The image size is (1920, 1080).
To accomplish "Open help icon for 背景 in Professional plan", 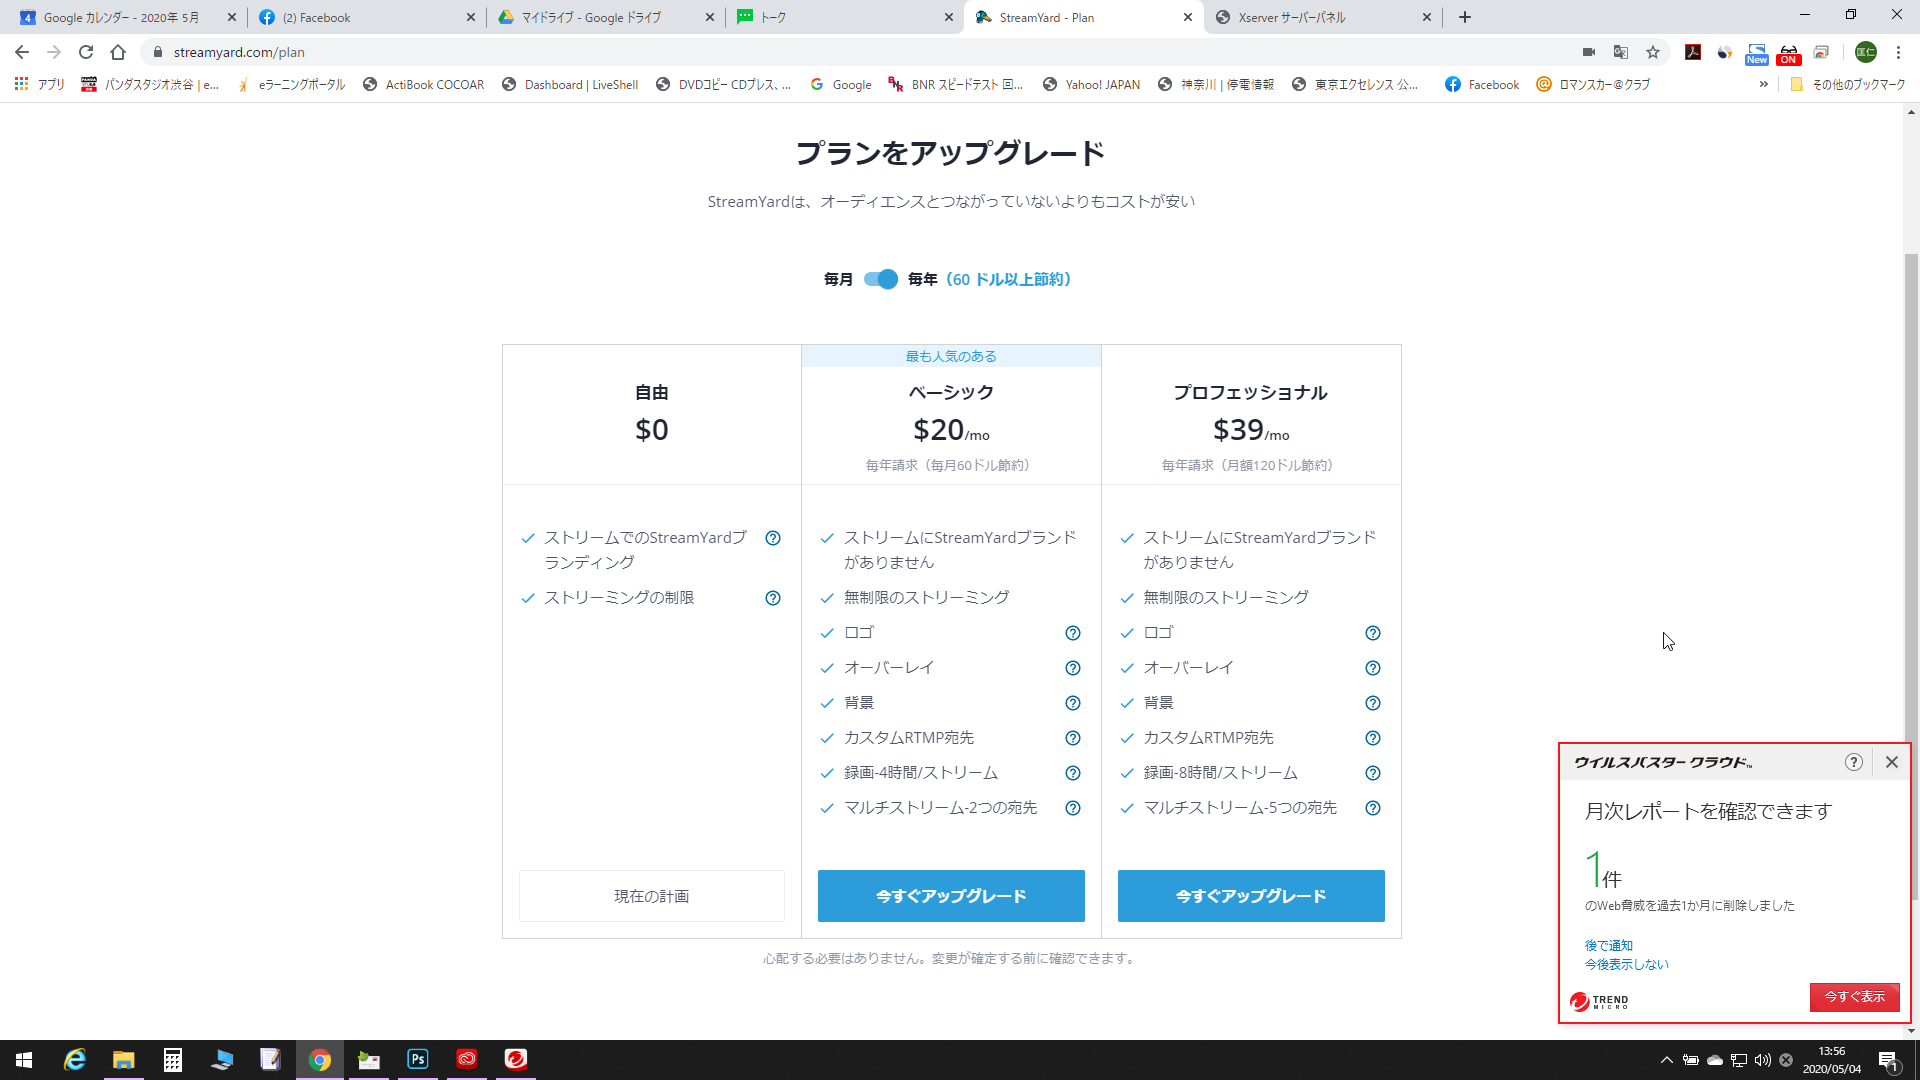I will pos(1373,703).
